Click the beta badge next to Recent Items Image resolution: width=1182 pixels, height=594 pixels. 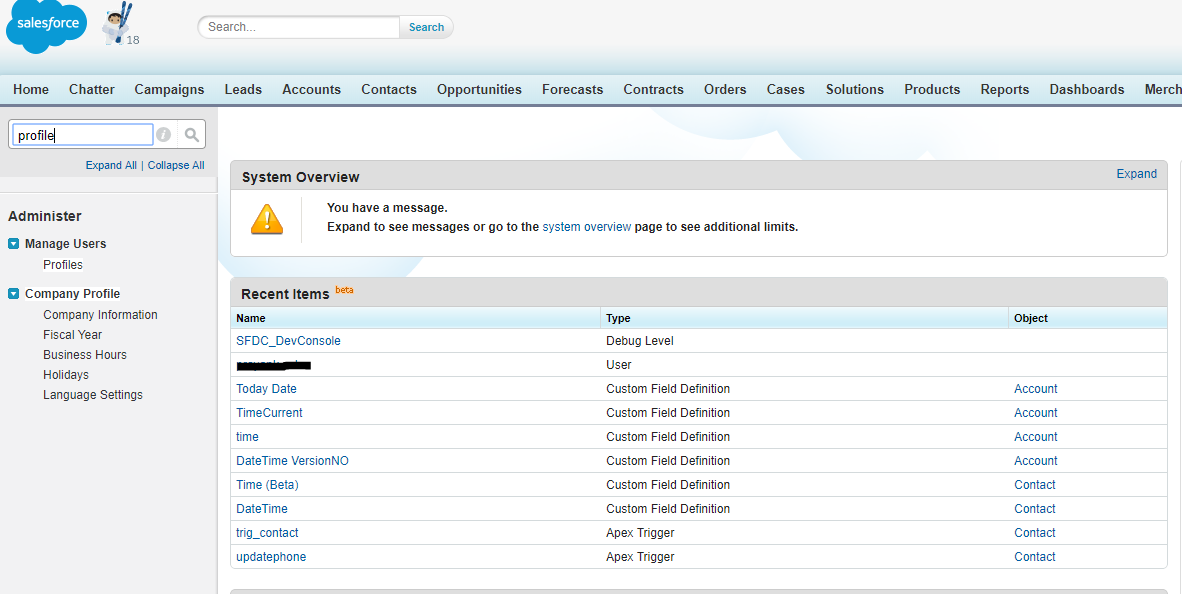pos(344,287)
